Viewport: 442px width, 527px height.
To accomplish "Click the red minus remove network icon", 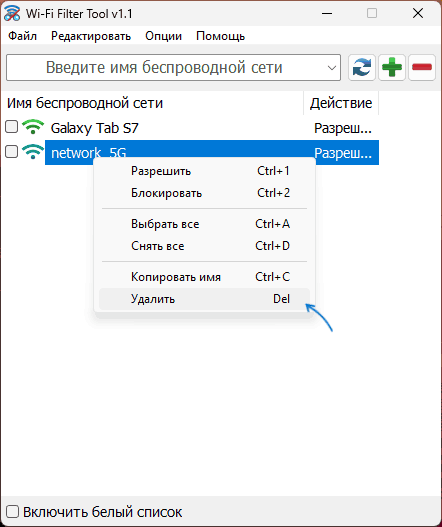I will 422,68.
